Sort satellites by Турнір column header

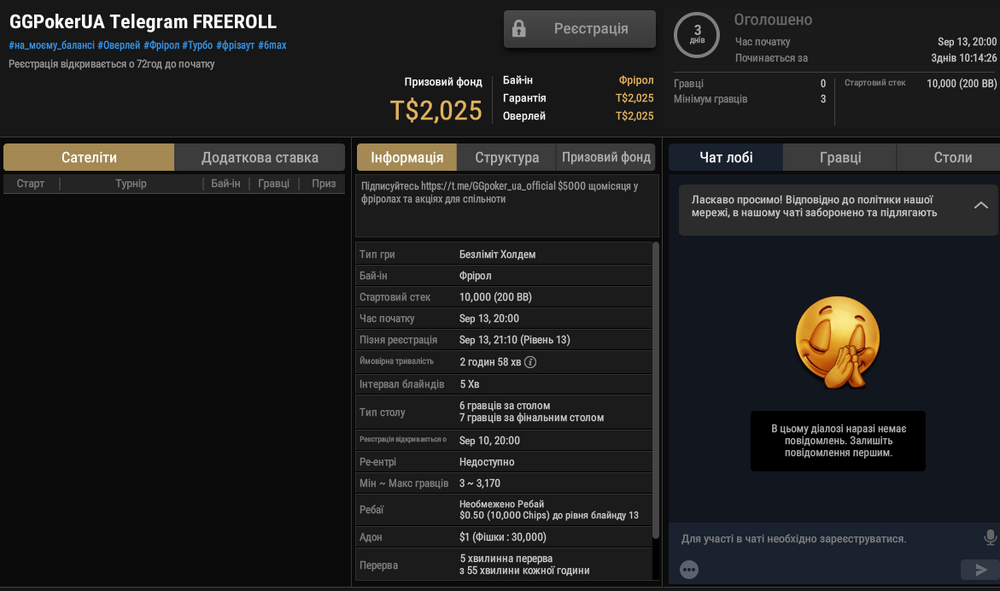click(x=131, y=184)
